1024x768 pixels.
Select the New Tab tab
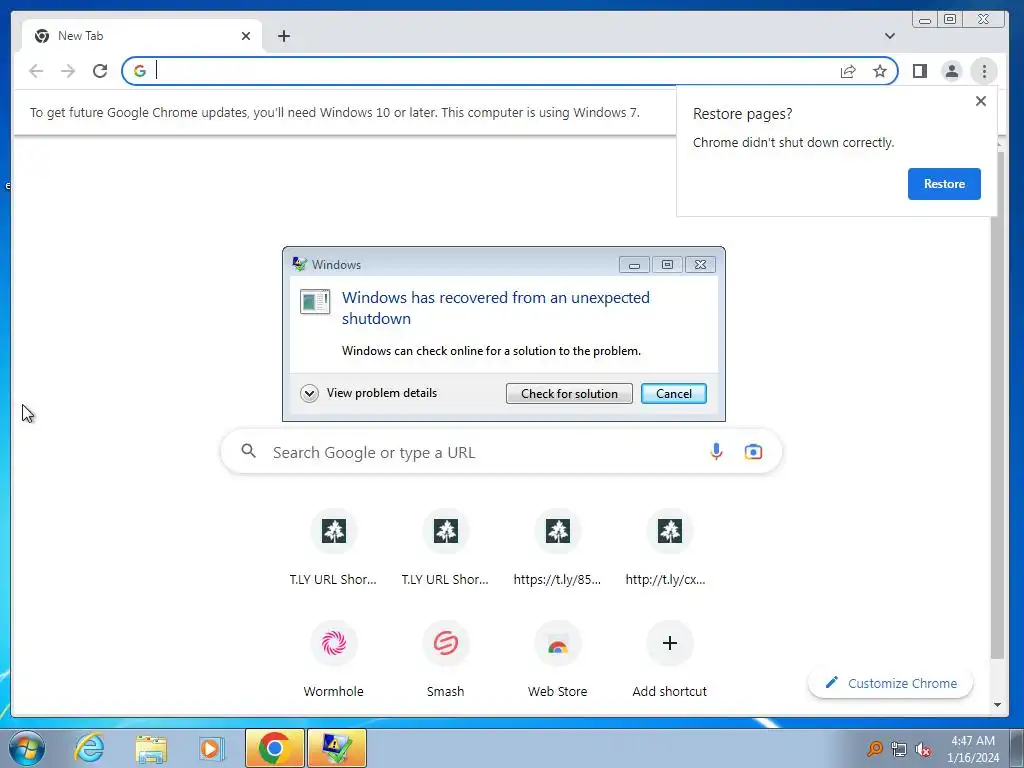pyautogui.click(x=142, y=36)
